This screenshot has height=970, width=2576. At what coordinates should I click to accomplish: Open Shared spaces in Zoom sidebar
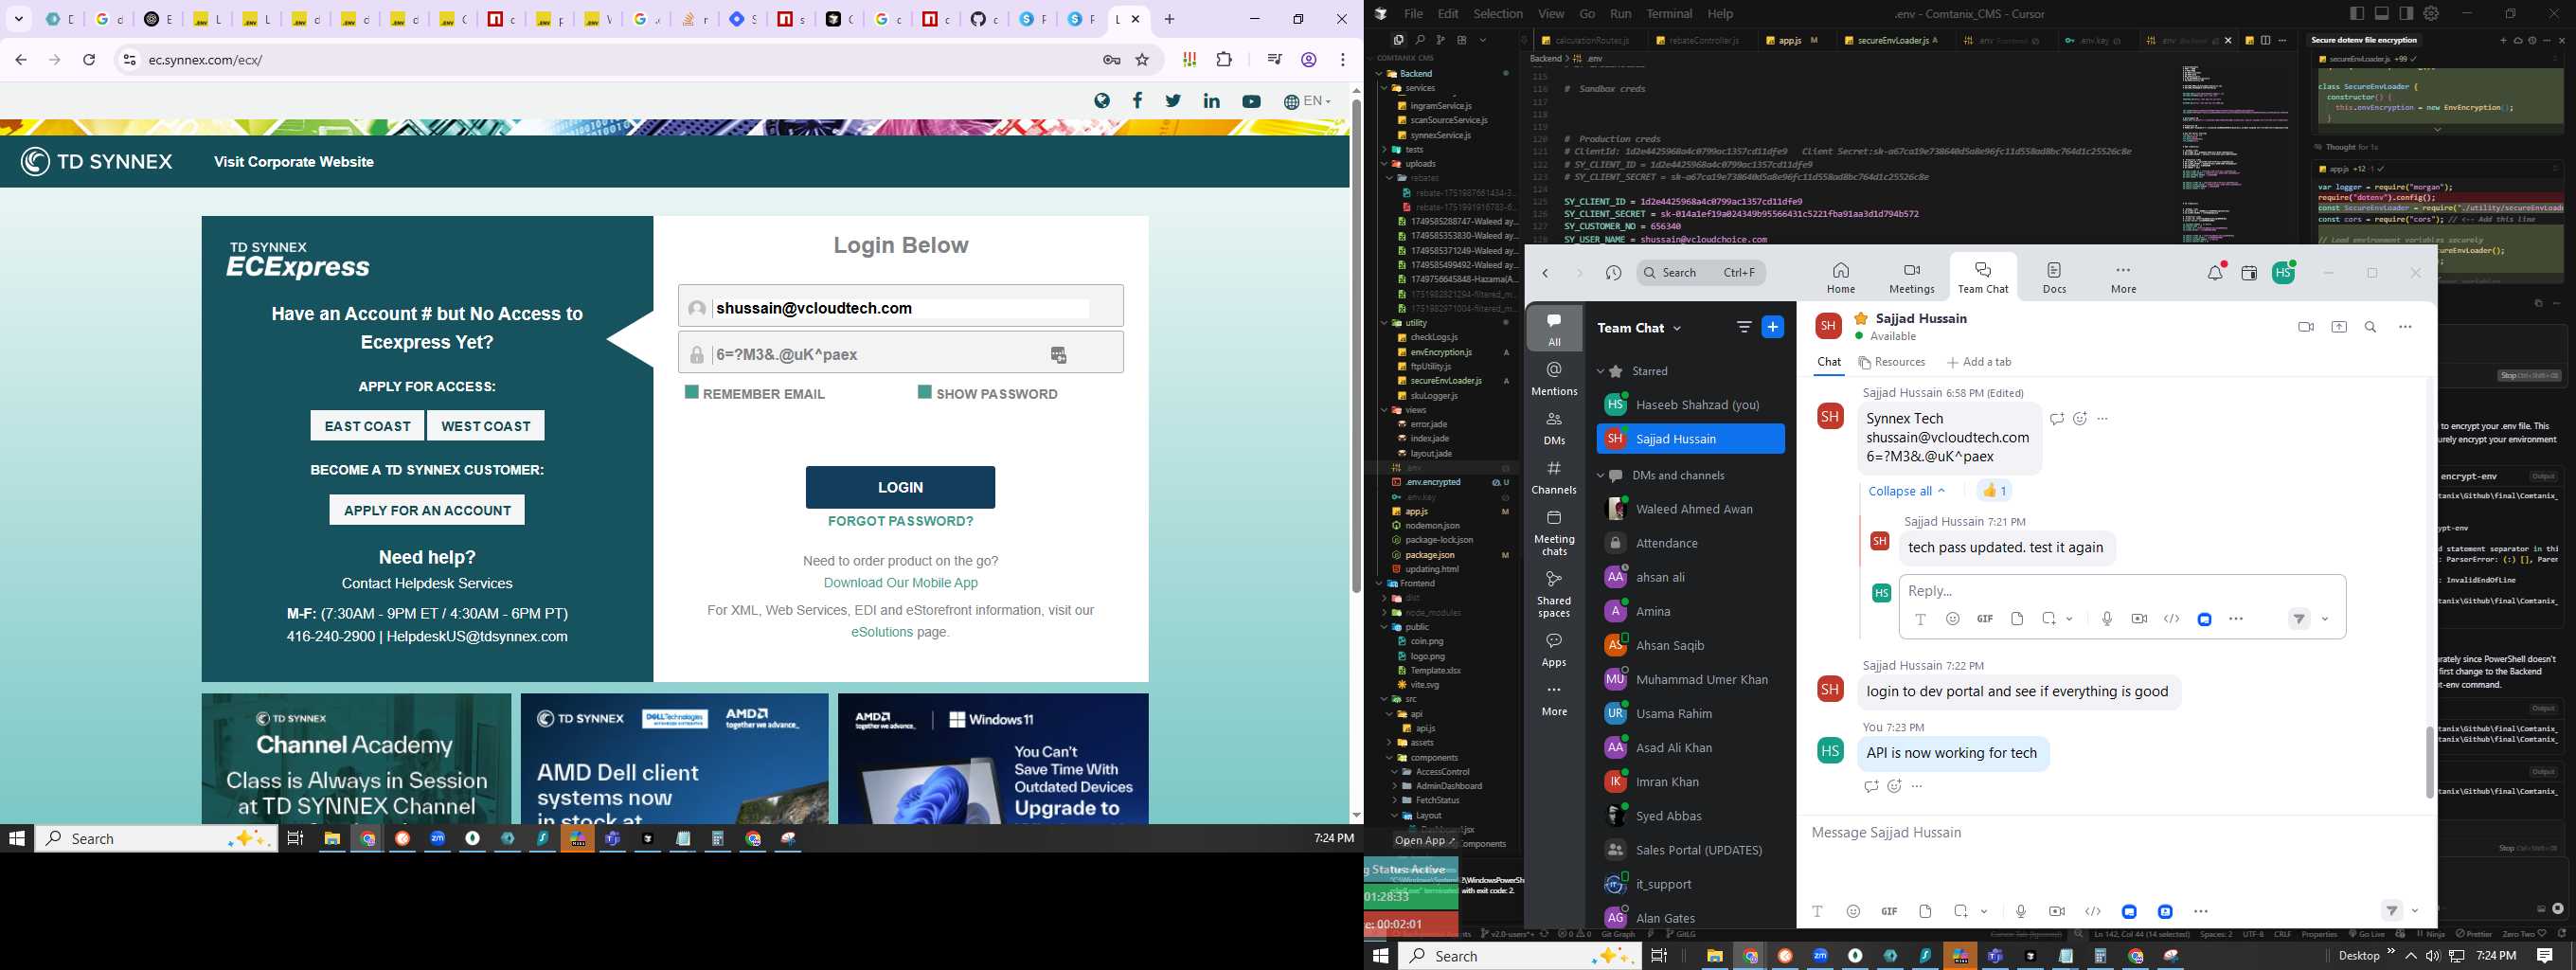click(x=1554, y=594)
